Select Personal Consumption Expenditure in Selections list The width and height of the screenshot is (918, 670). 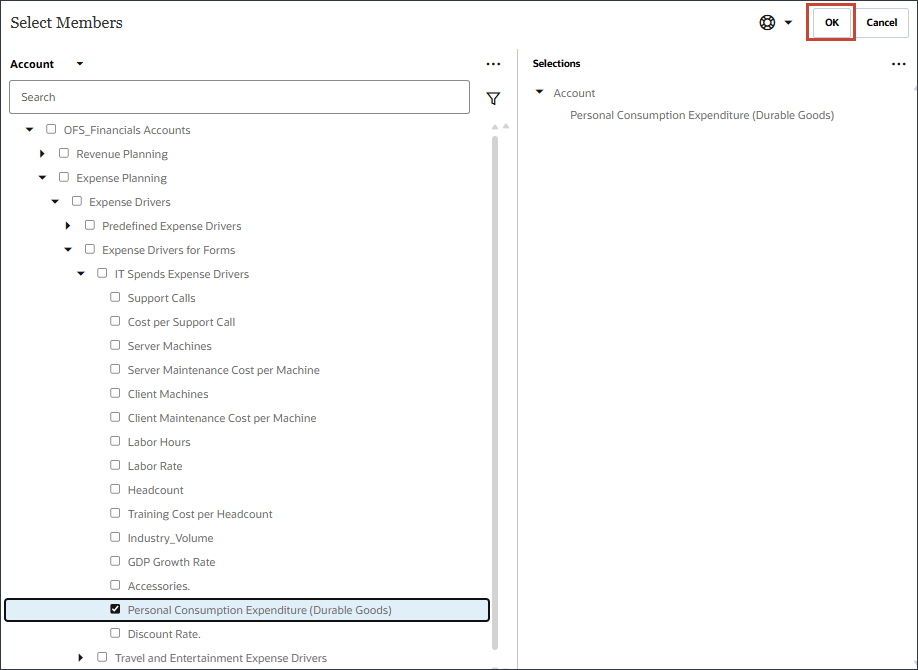701,115
